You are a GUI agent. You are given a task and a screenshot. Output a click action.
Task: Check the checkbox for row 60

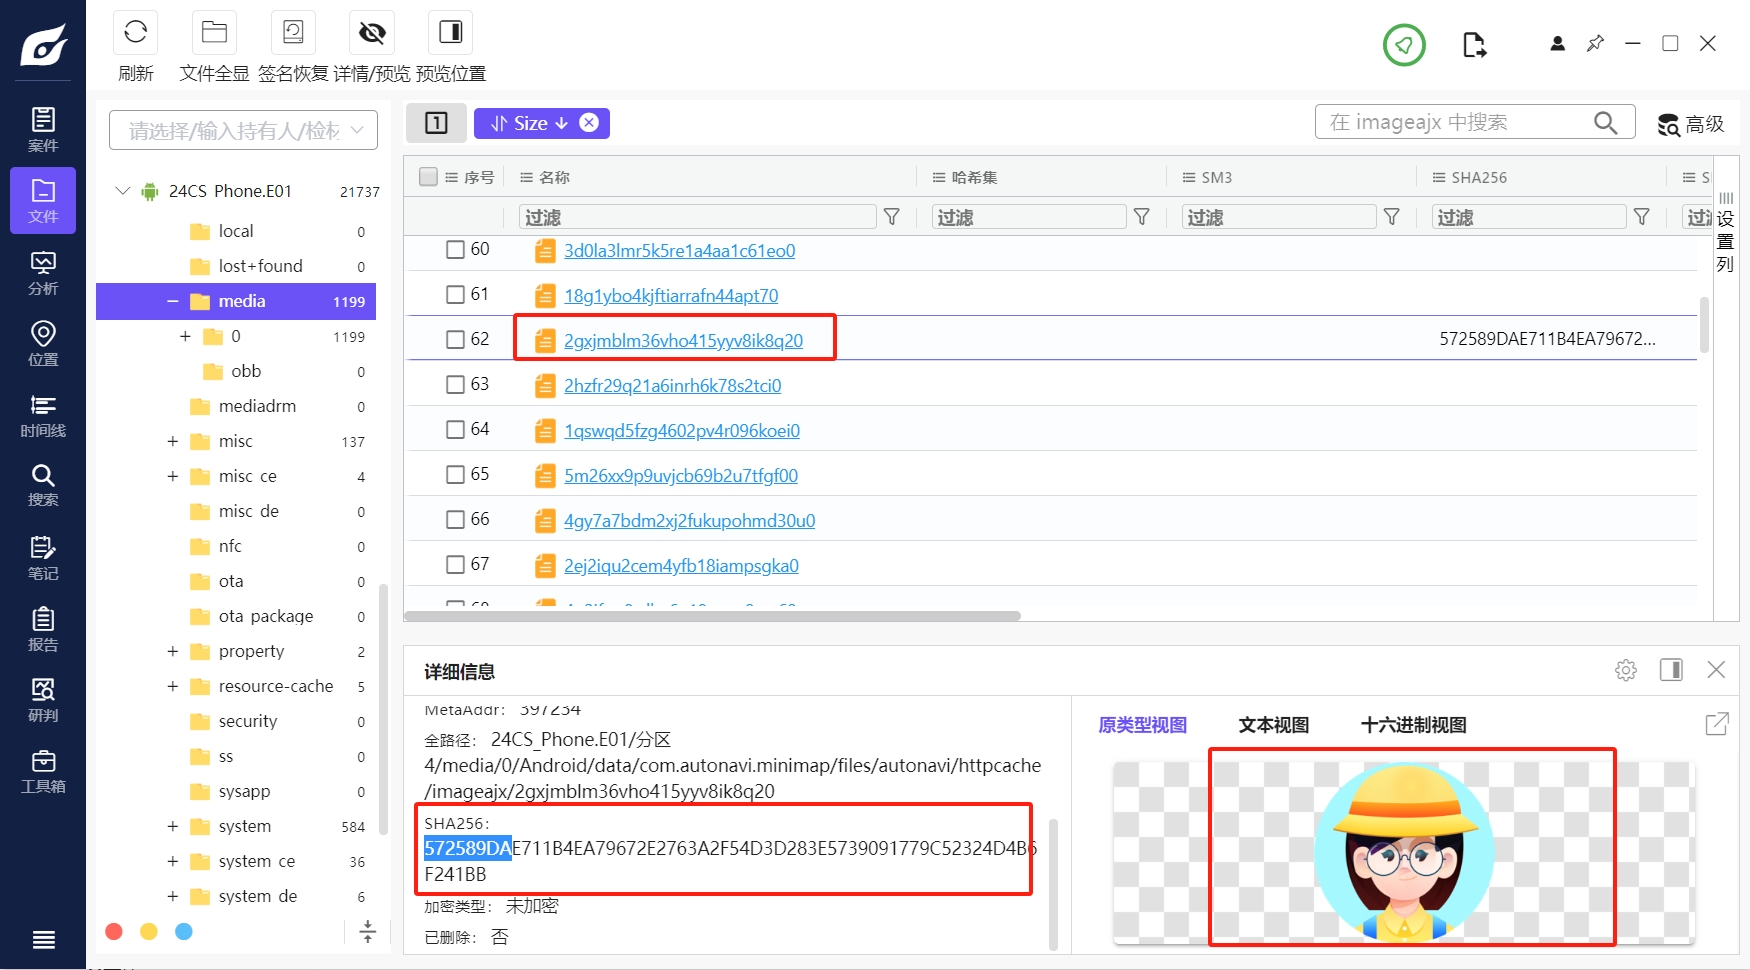(455, 249)
